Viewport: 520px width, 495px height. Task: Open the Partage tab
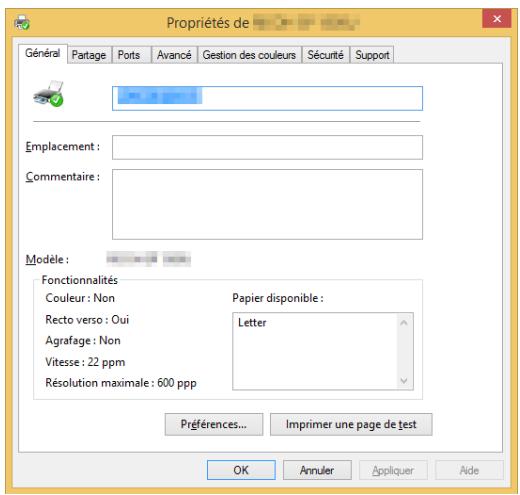[x=89, y=55]
